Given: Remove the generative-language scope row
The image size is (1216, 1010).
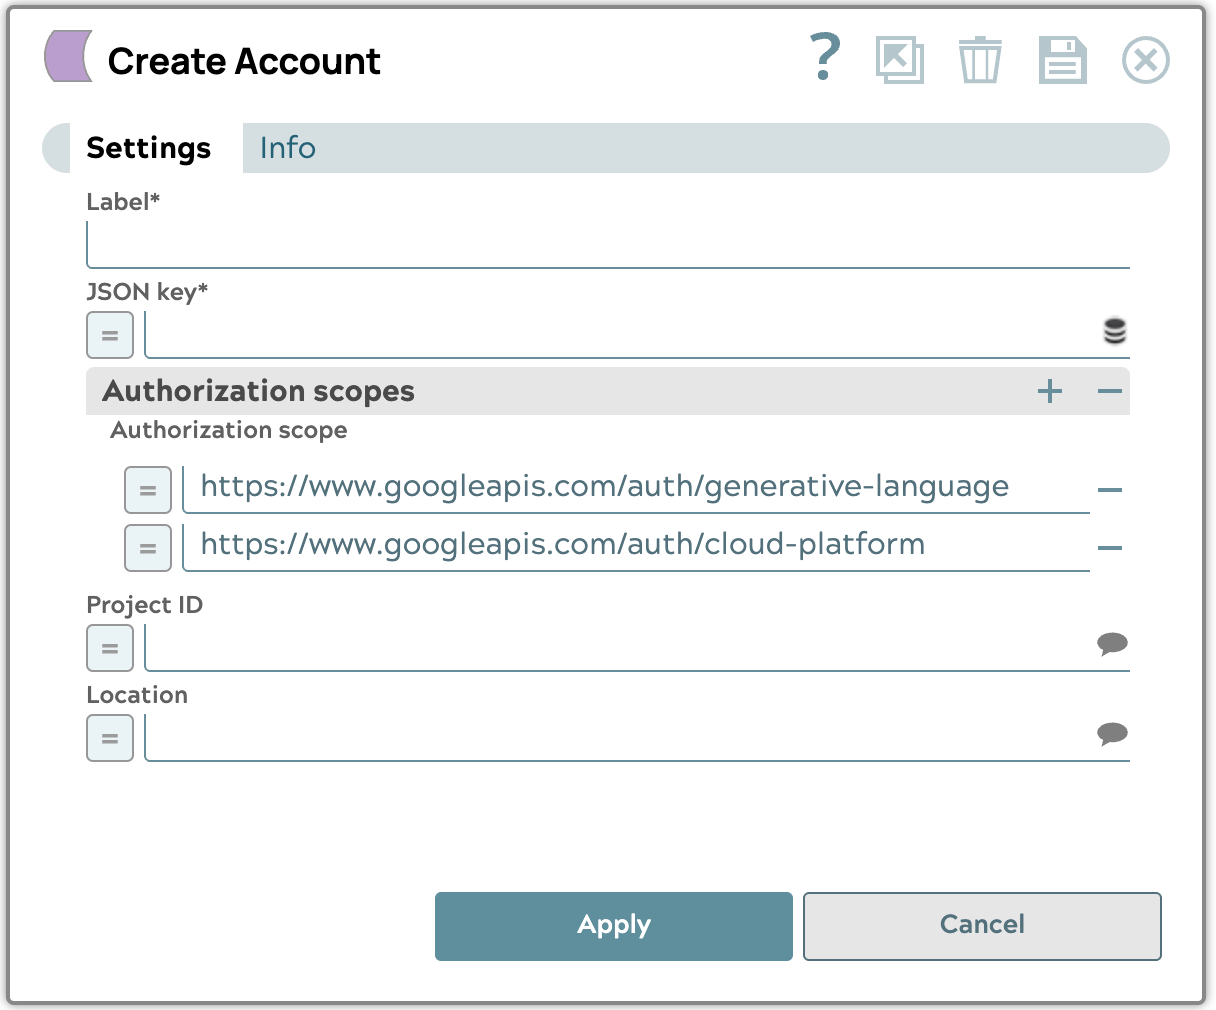Looking at the screenshot, I should point(1110,490).
